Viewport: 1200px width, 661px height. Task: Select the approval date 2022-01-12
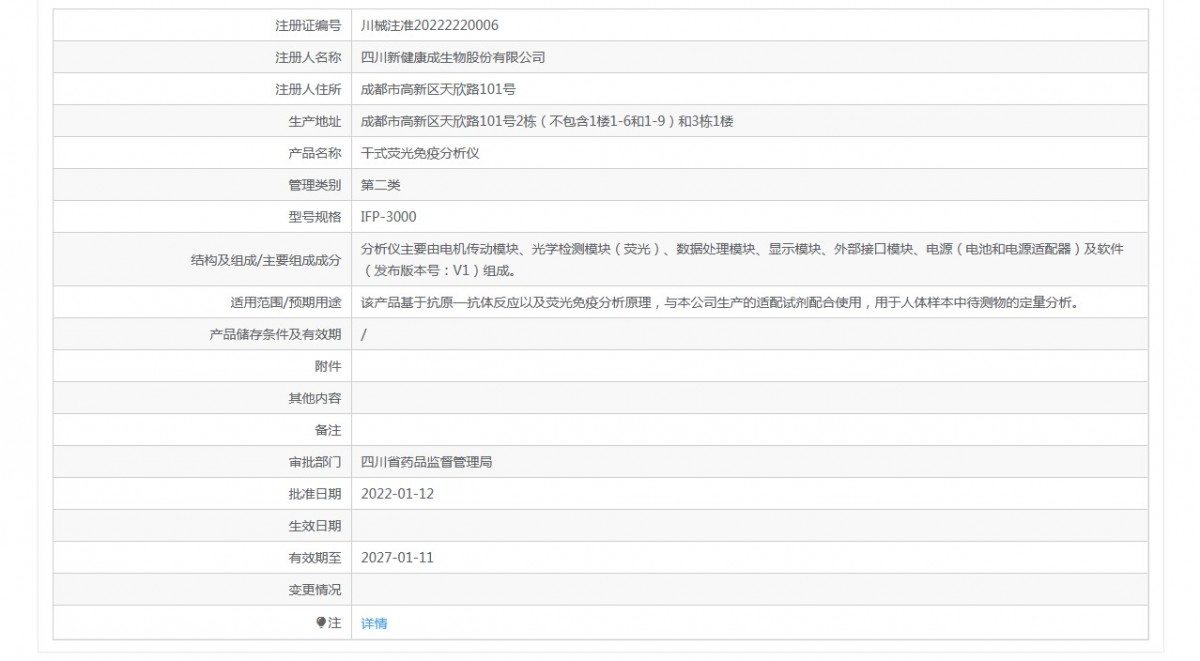tap(397, 494)
